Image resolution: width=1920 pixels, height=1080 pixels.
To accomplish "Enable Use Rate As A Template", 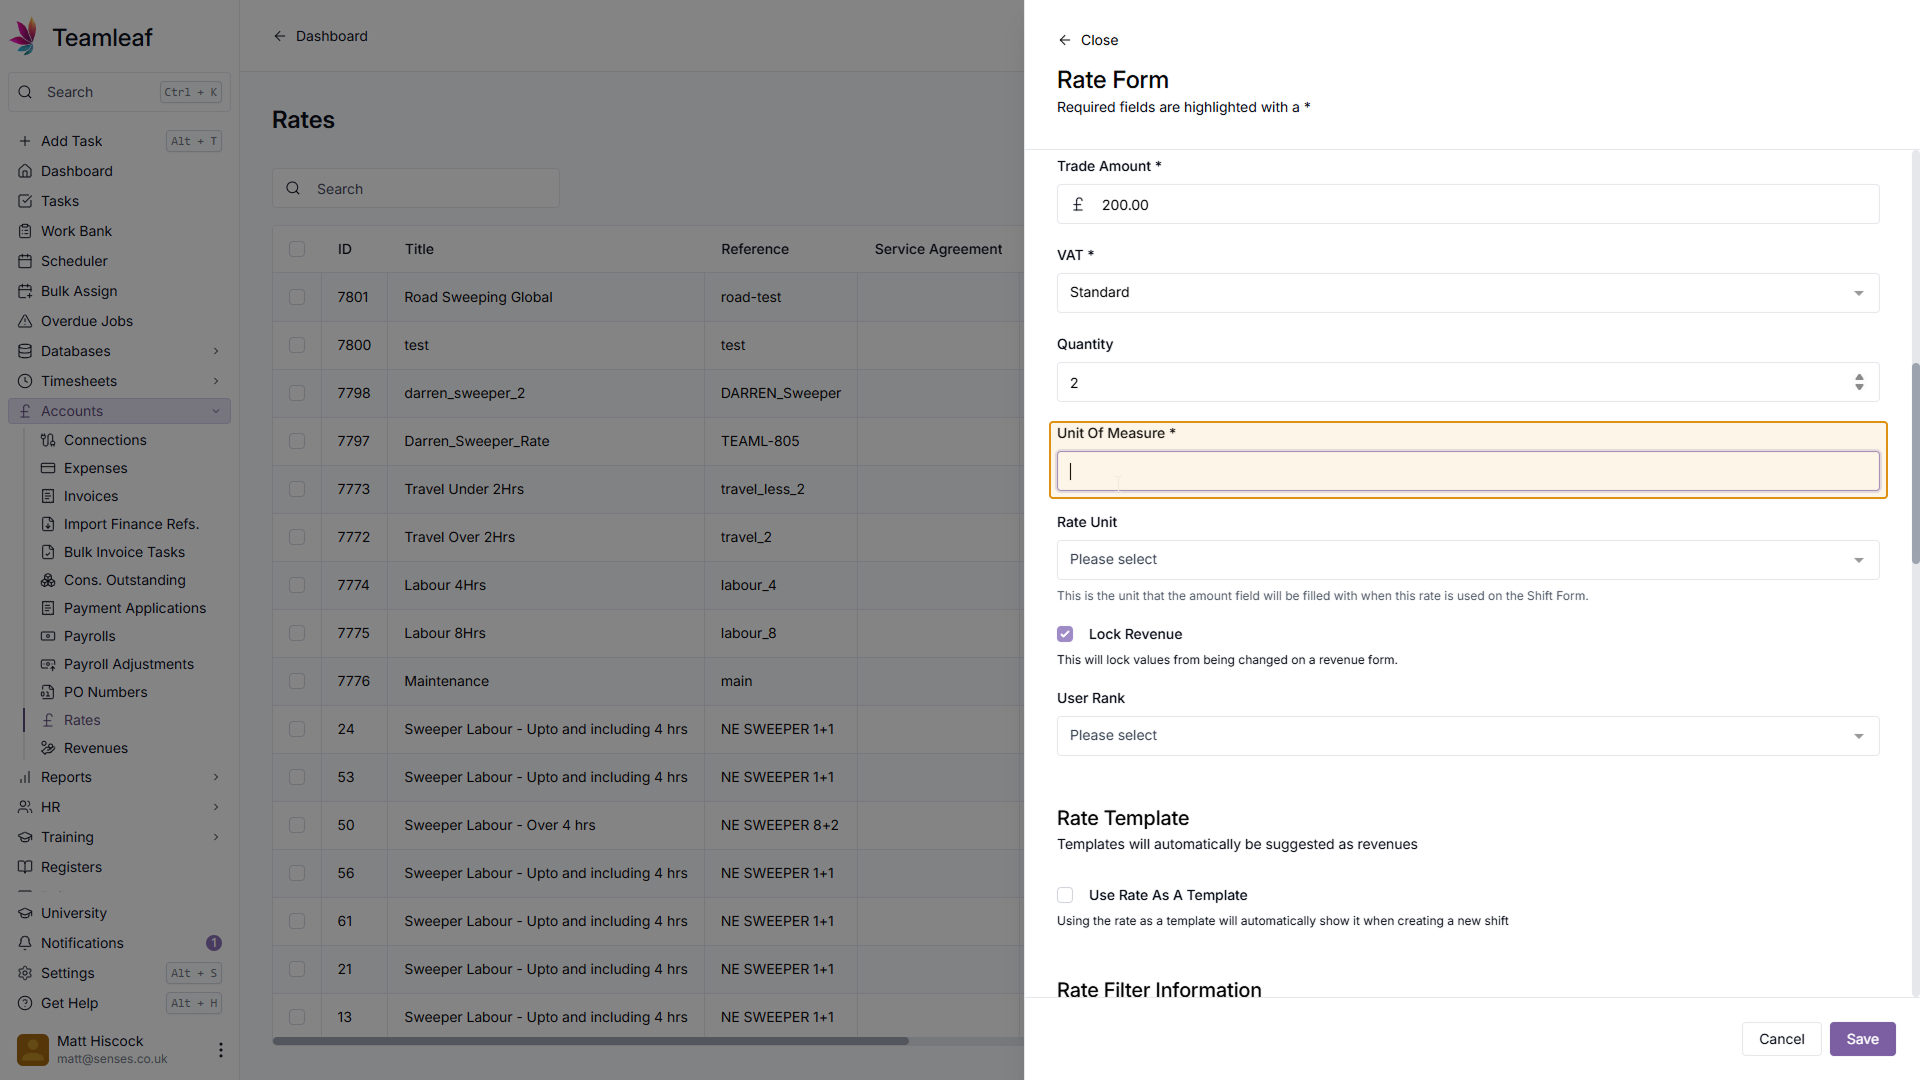I will pyautogui.click(x=1065, y=895).
